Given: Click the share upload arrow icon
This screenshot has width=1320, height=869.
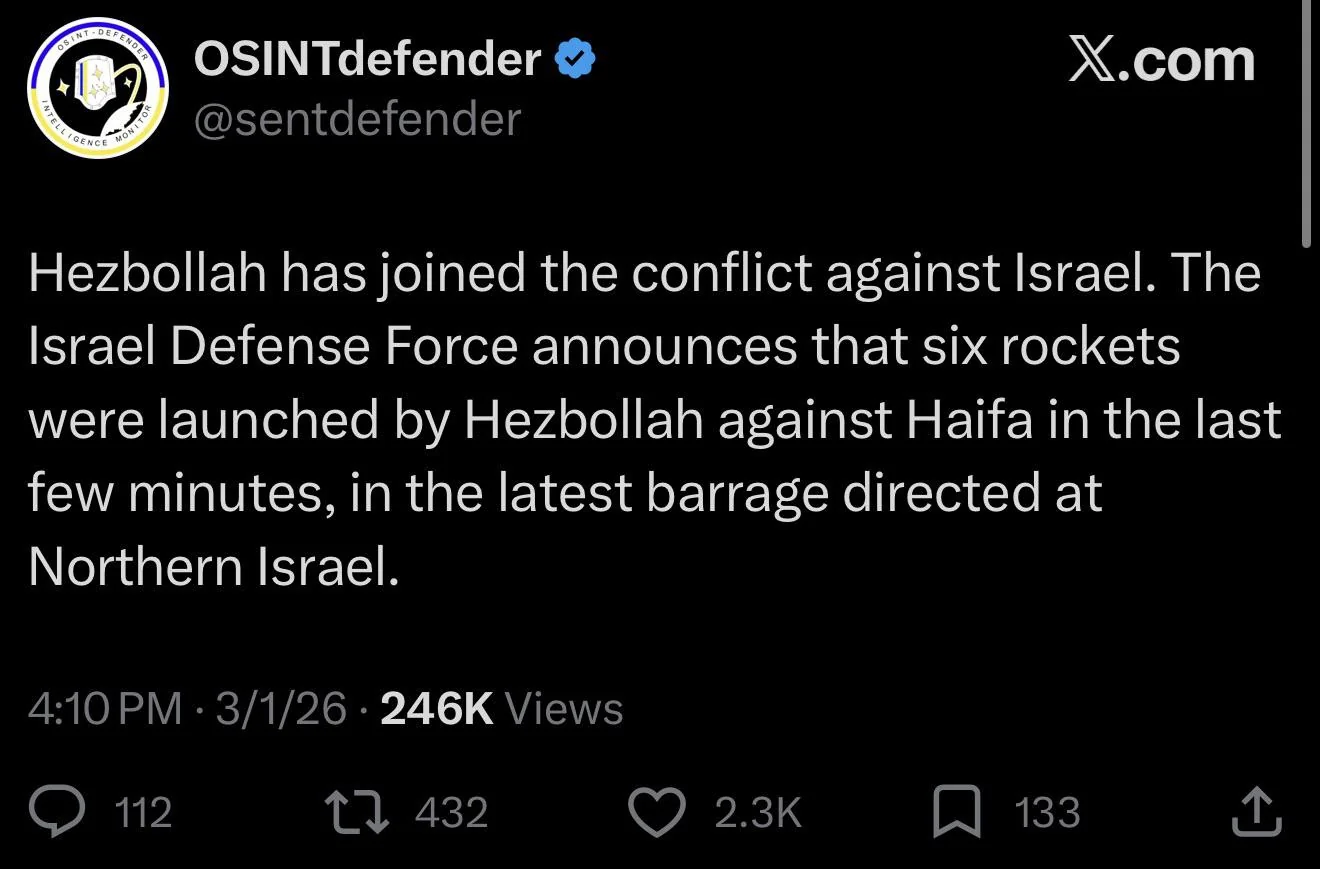Looking at the screenshot, I should (x=1256, y=812).
